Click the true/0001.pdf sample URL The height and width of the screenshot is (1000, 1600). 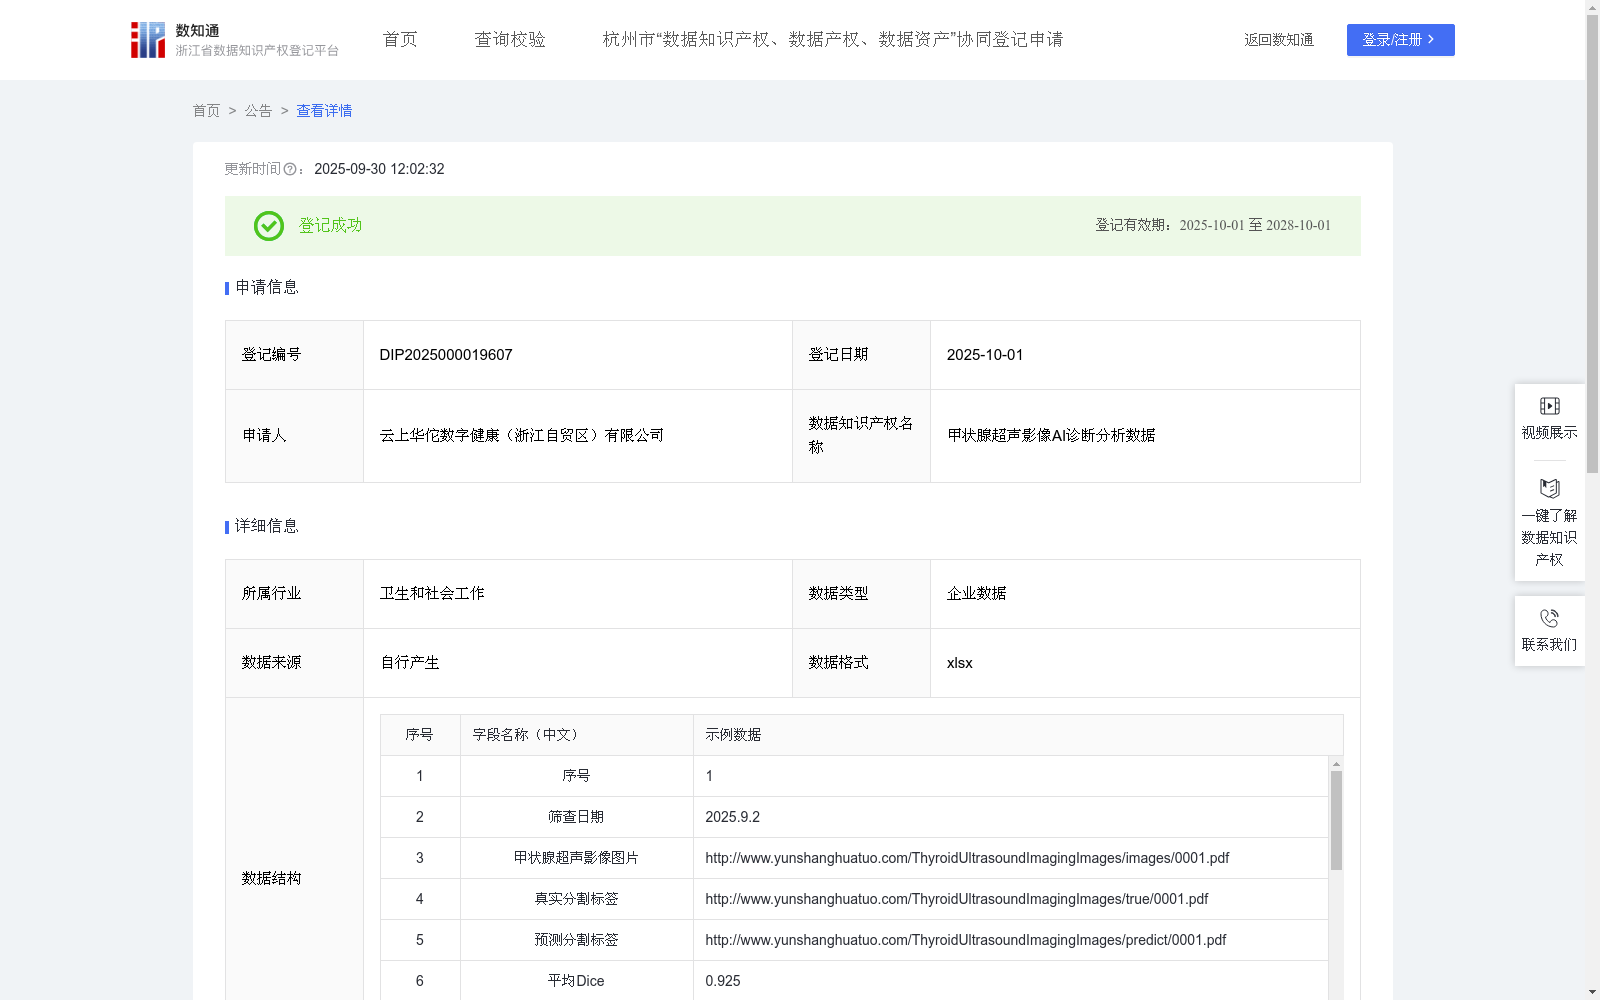coord(957,899)
